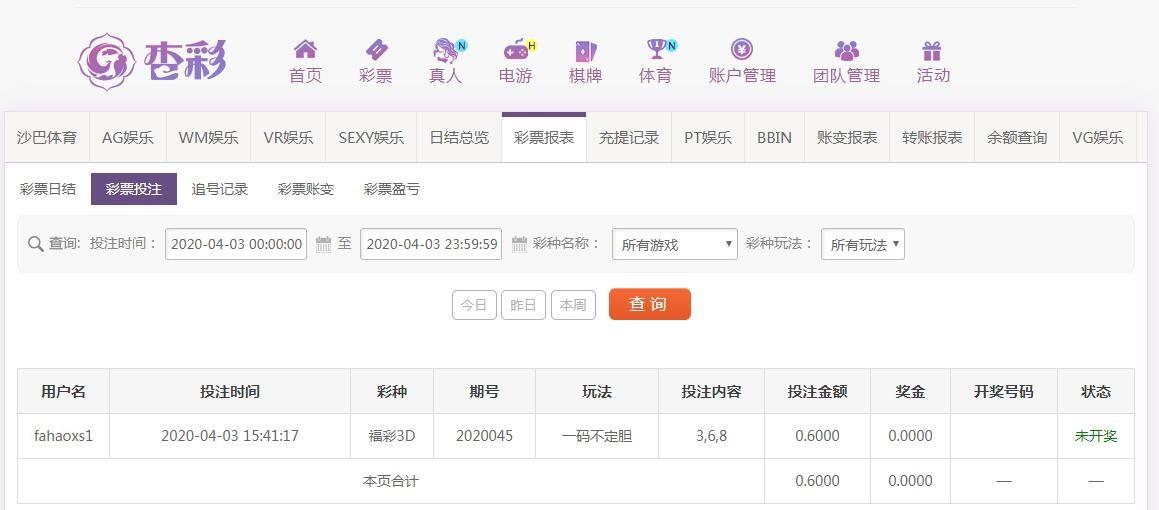Switch to the 余额查询 tab

[1017, 137]
